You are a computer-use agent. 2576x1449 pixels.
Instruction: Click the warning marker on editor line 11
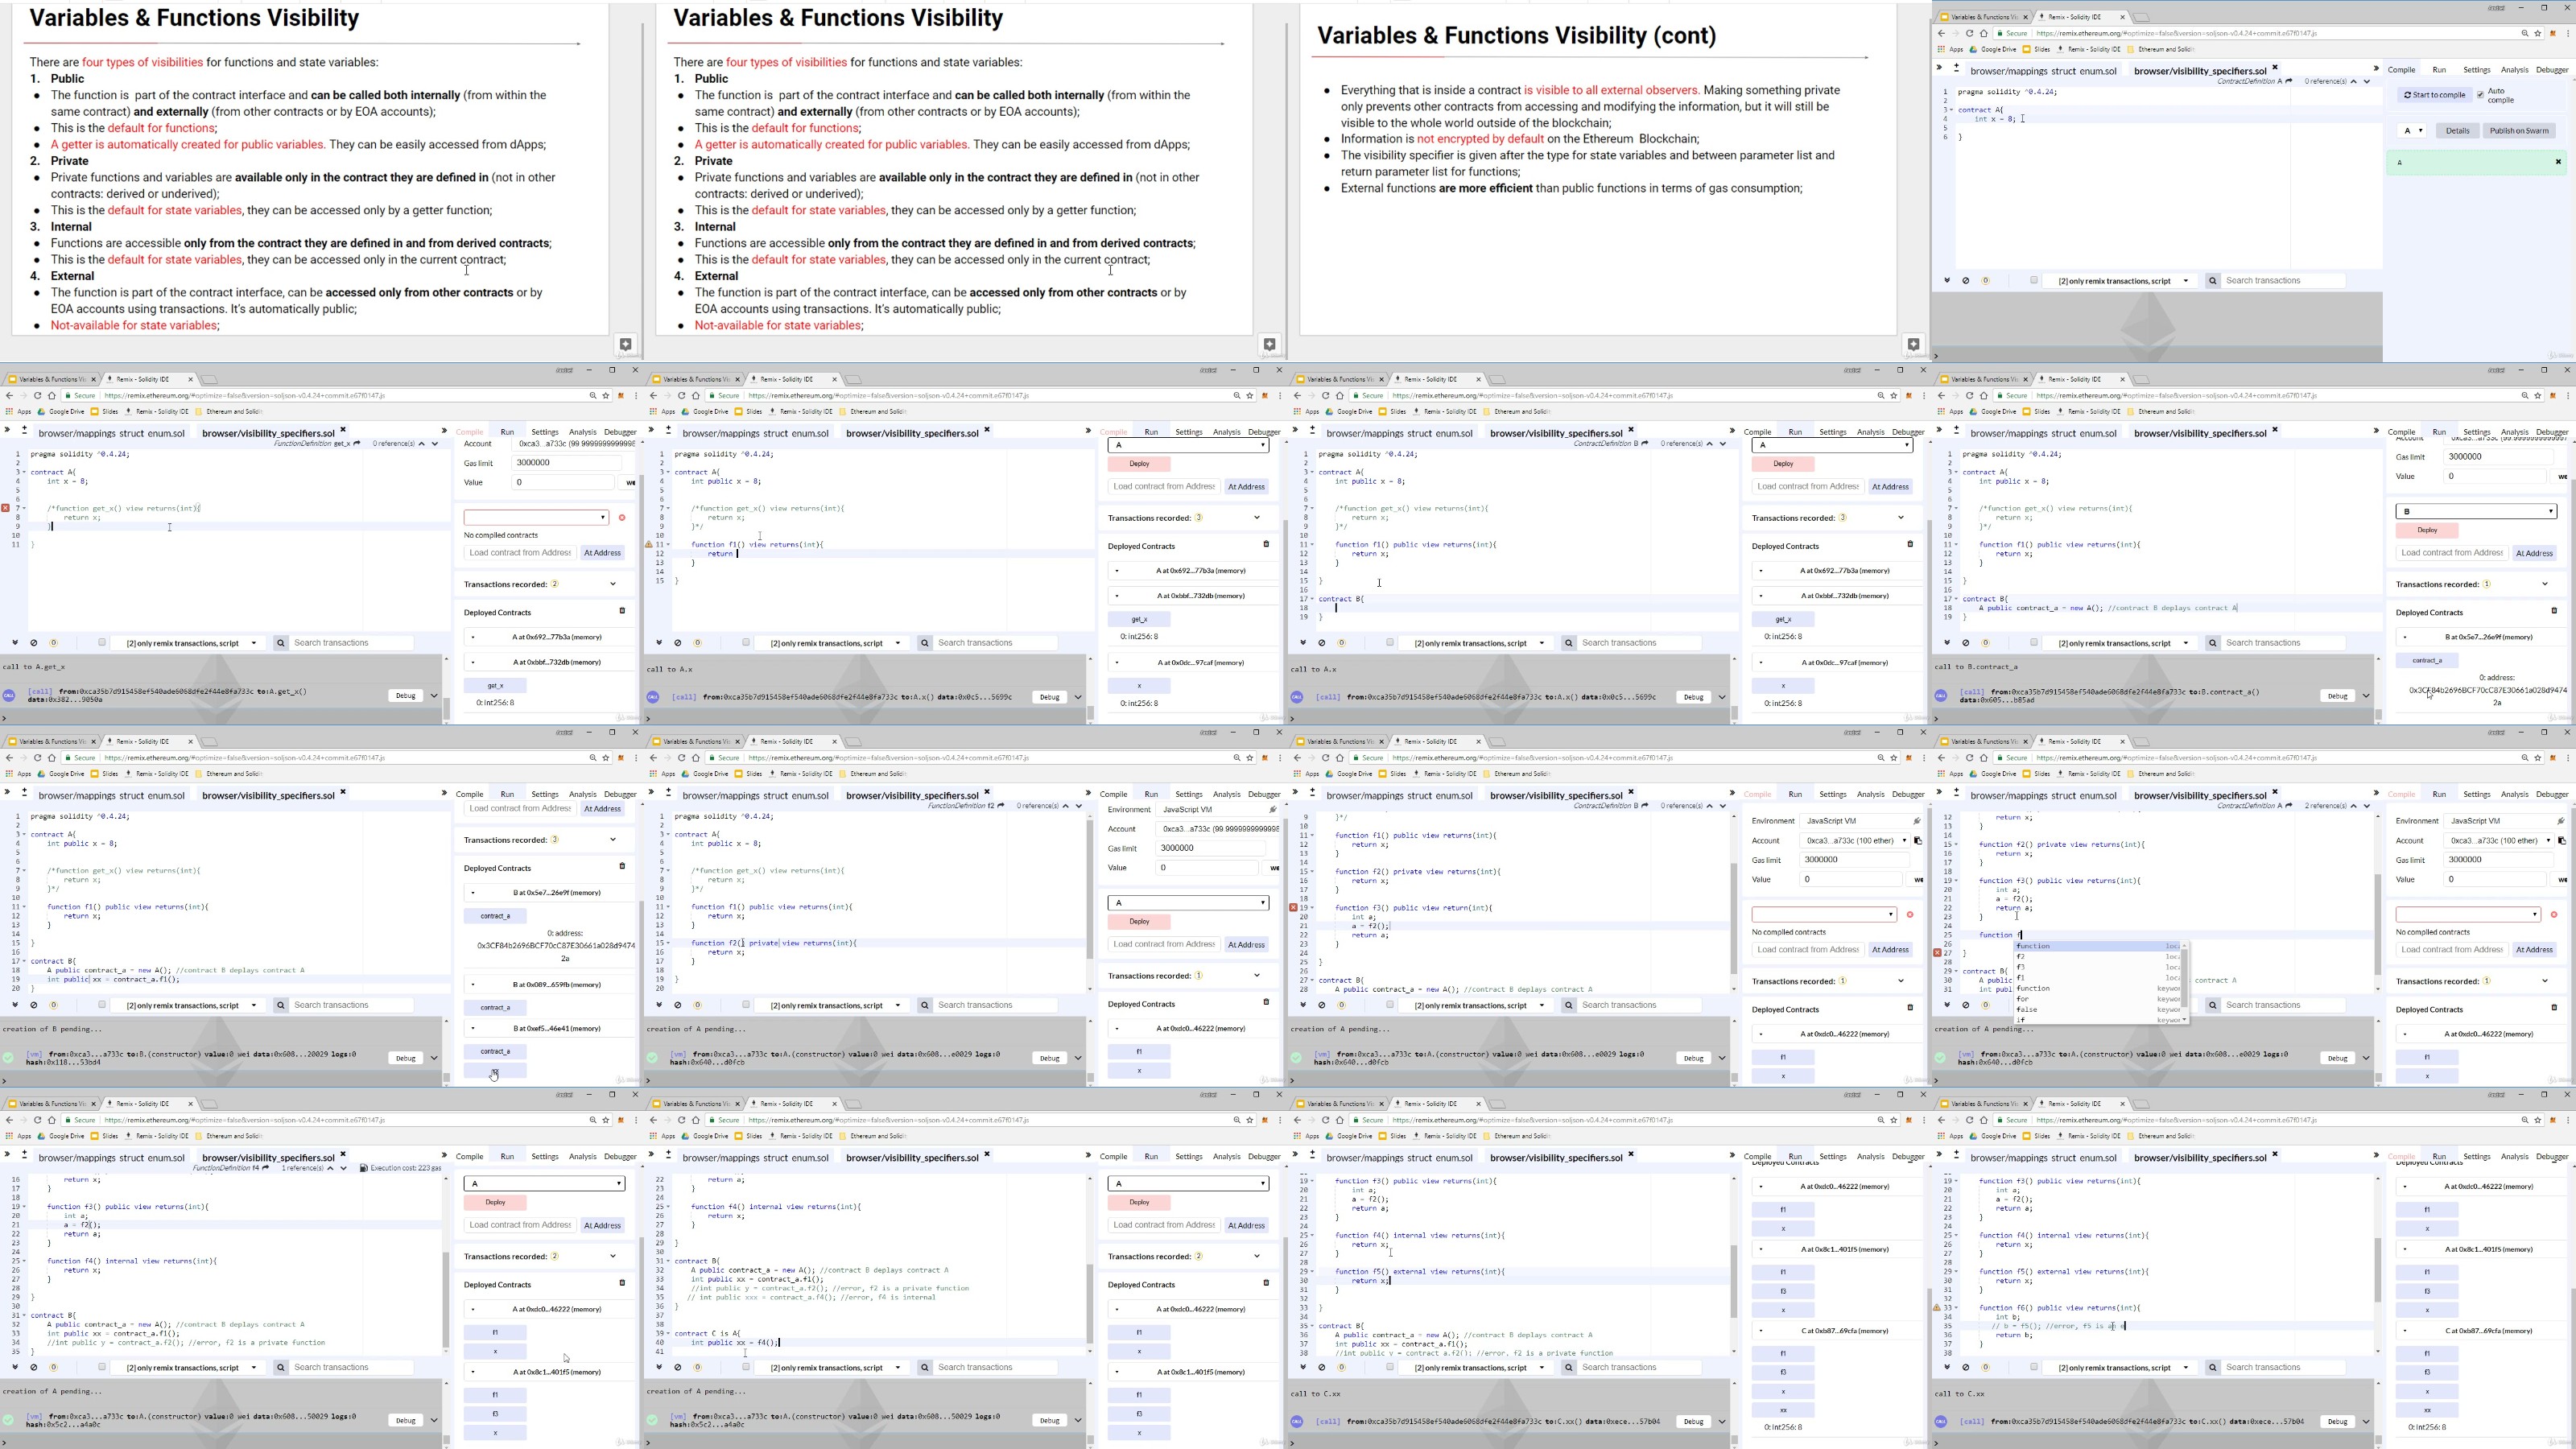649,545
